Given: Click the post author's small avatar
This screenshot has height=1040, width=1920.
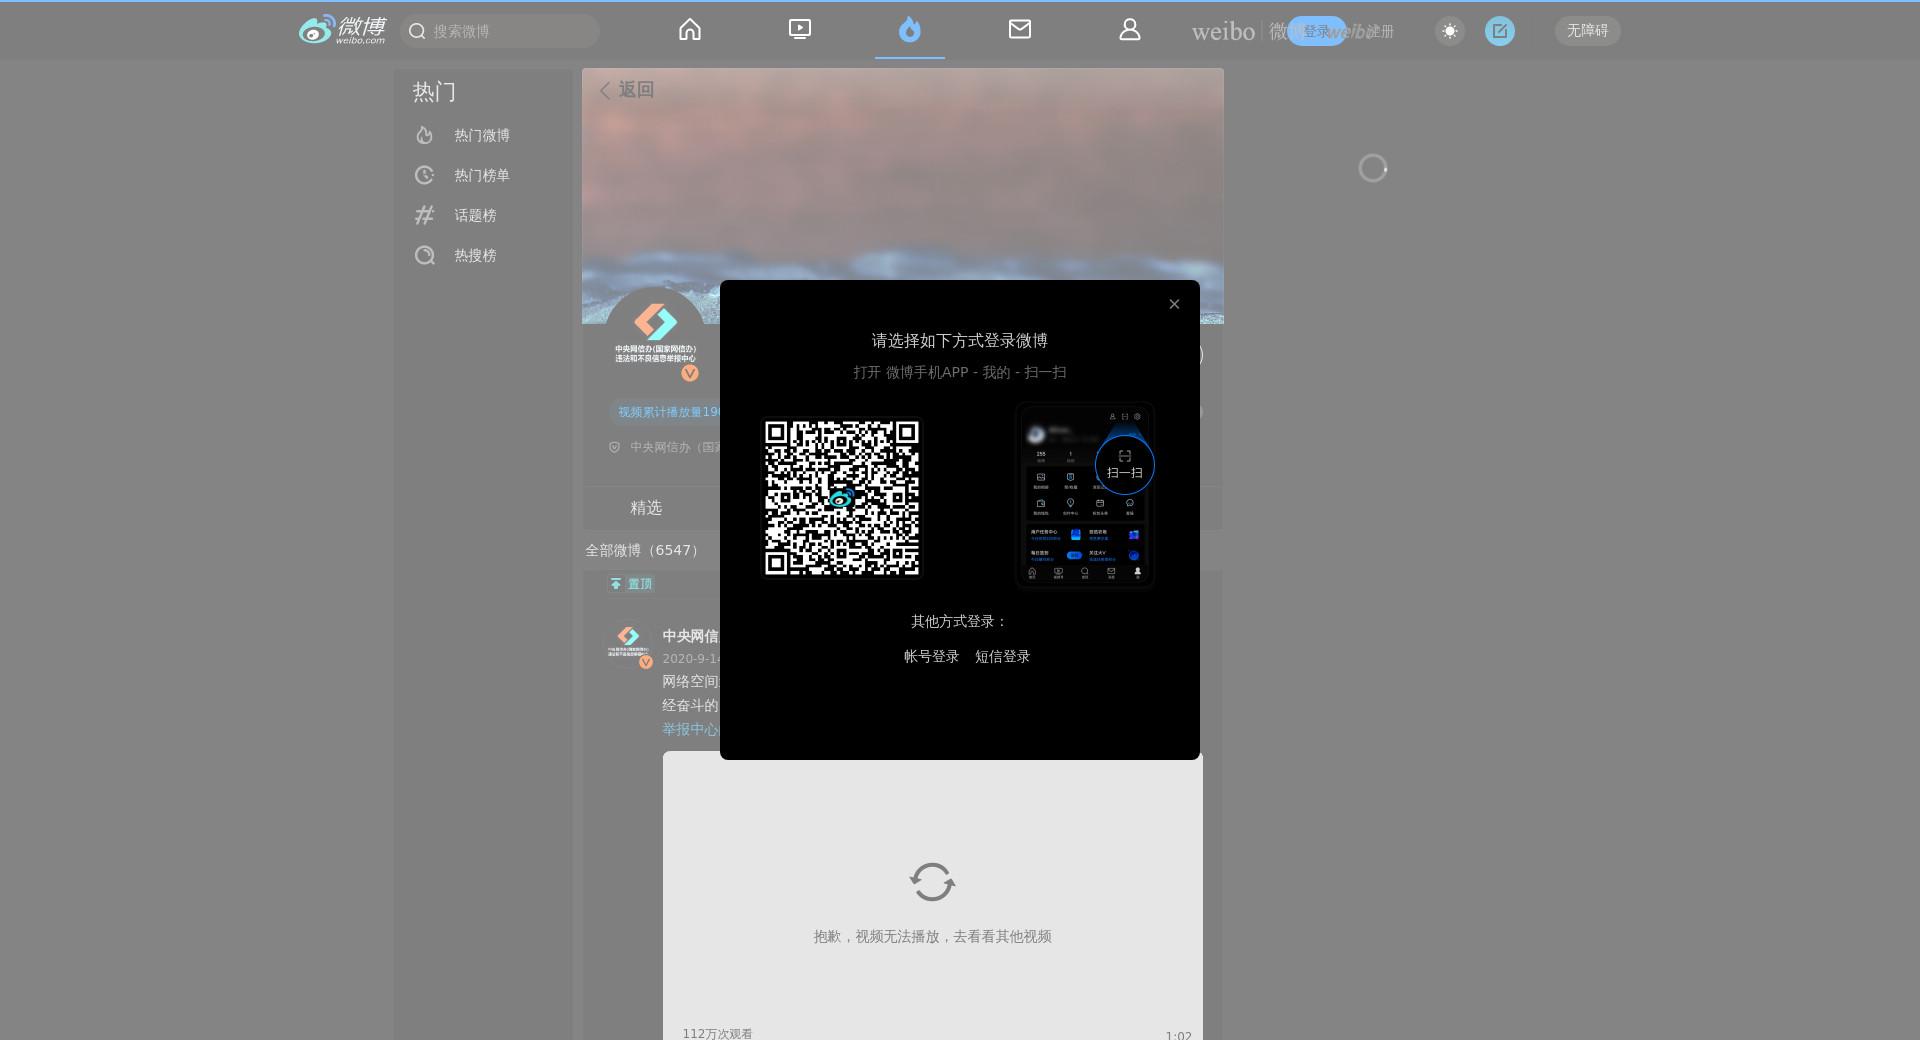Looking at the screenshot, I should click(629, 645).
